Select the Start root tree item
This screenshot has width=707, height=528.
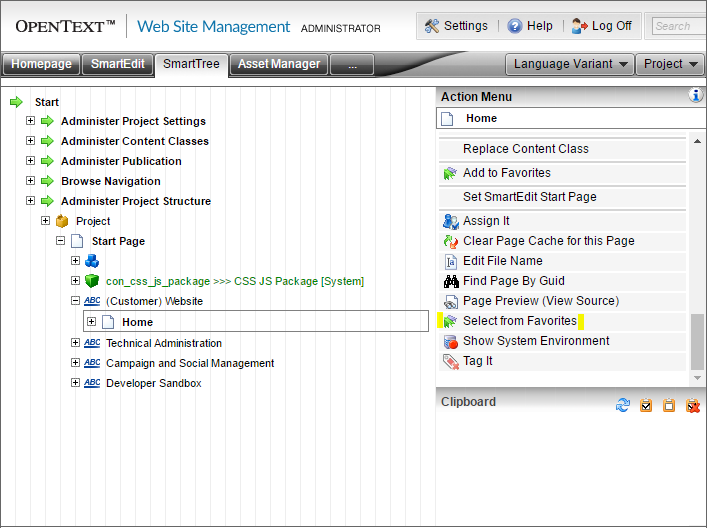click(47, 102)
